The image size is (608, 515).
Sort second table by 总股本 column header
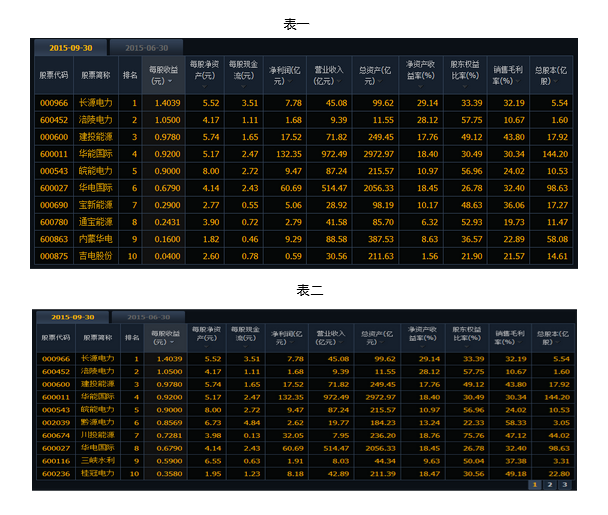552,336
